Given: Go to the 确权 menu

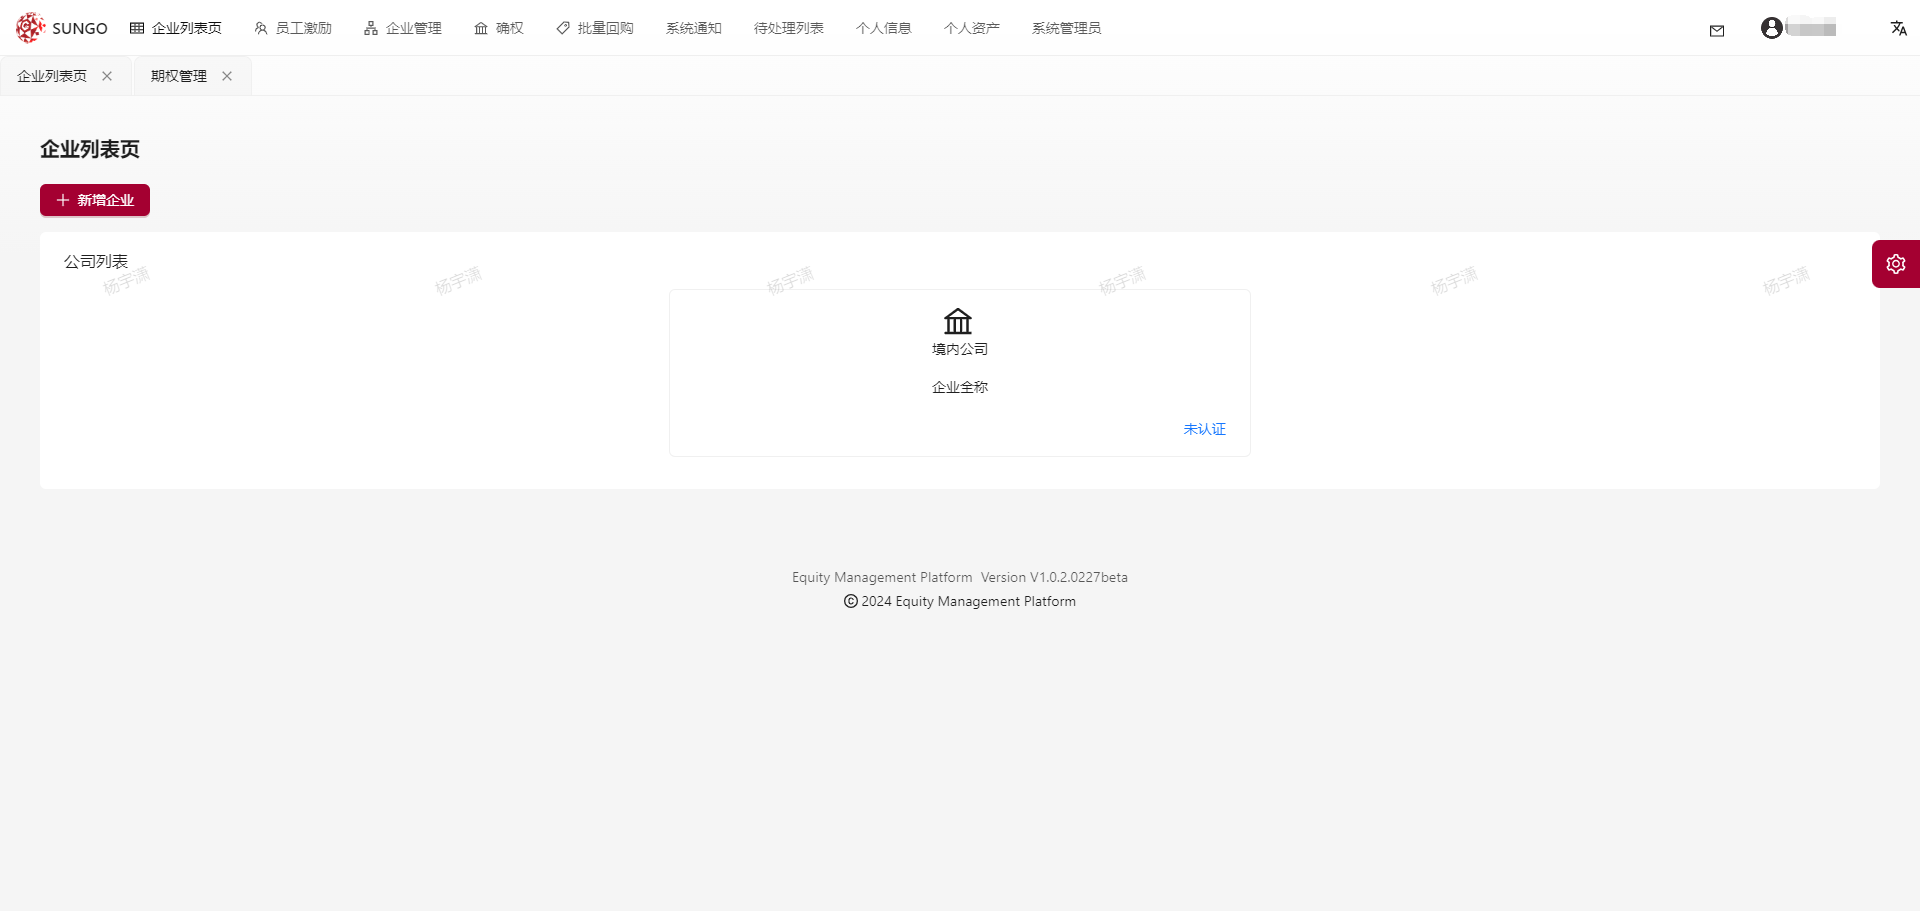Looking at the screenshot, I should coord(499,28).
